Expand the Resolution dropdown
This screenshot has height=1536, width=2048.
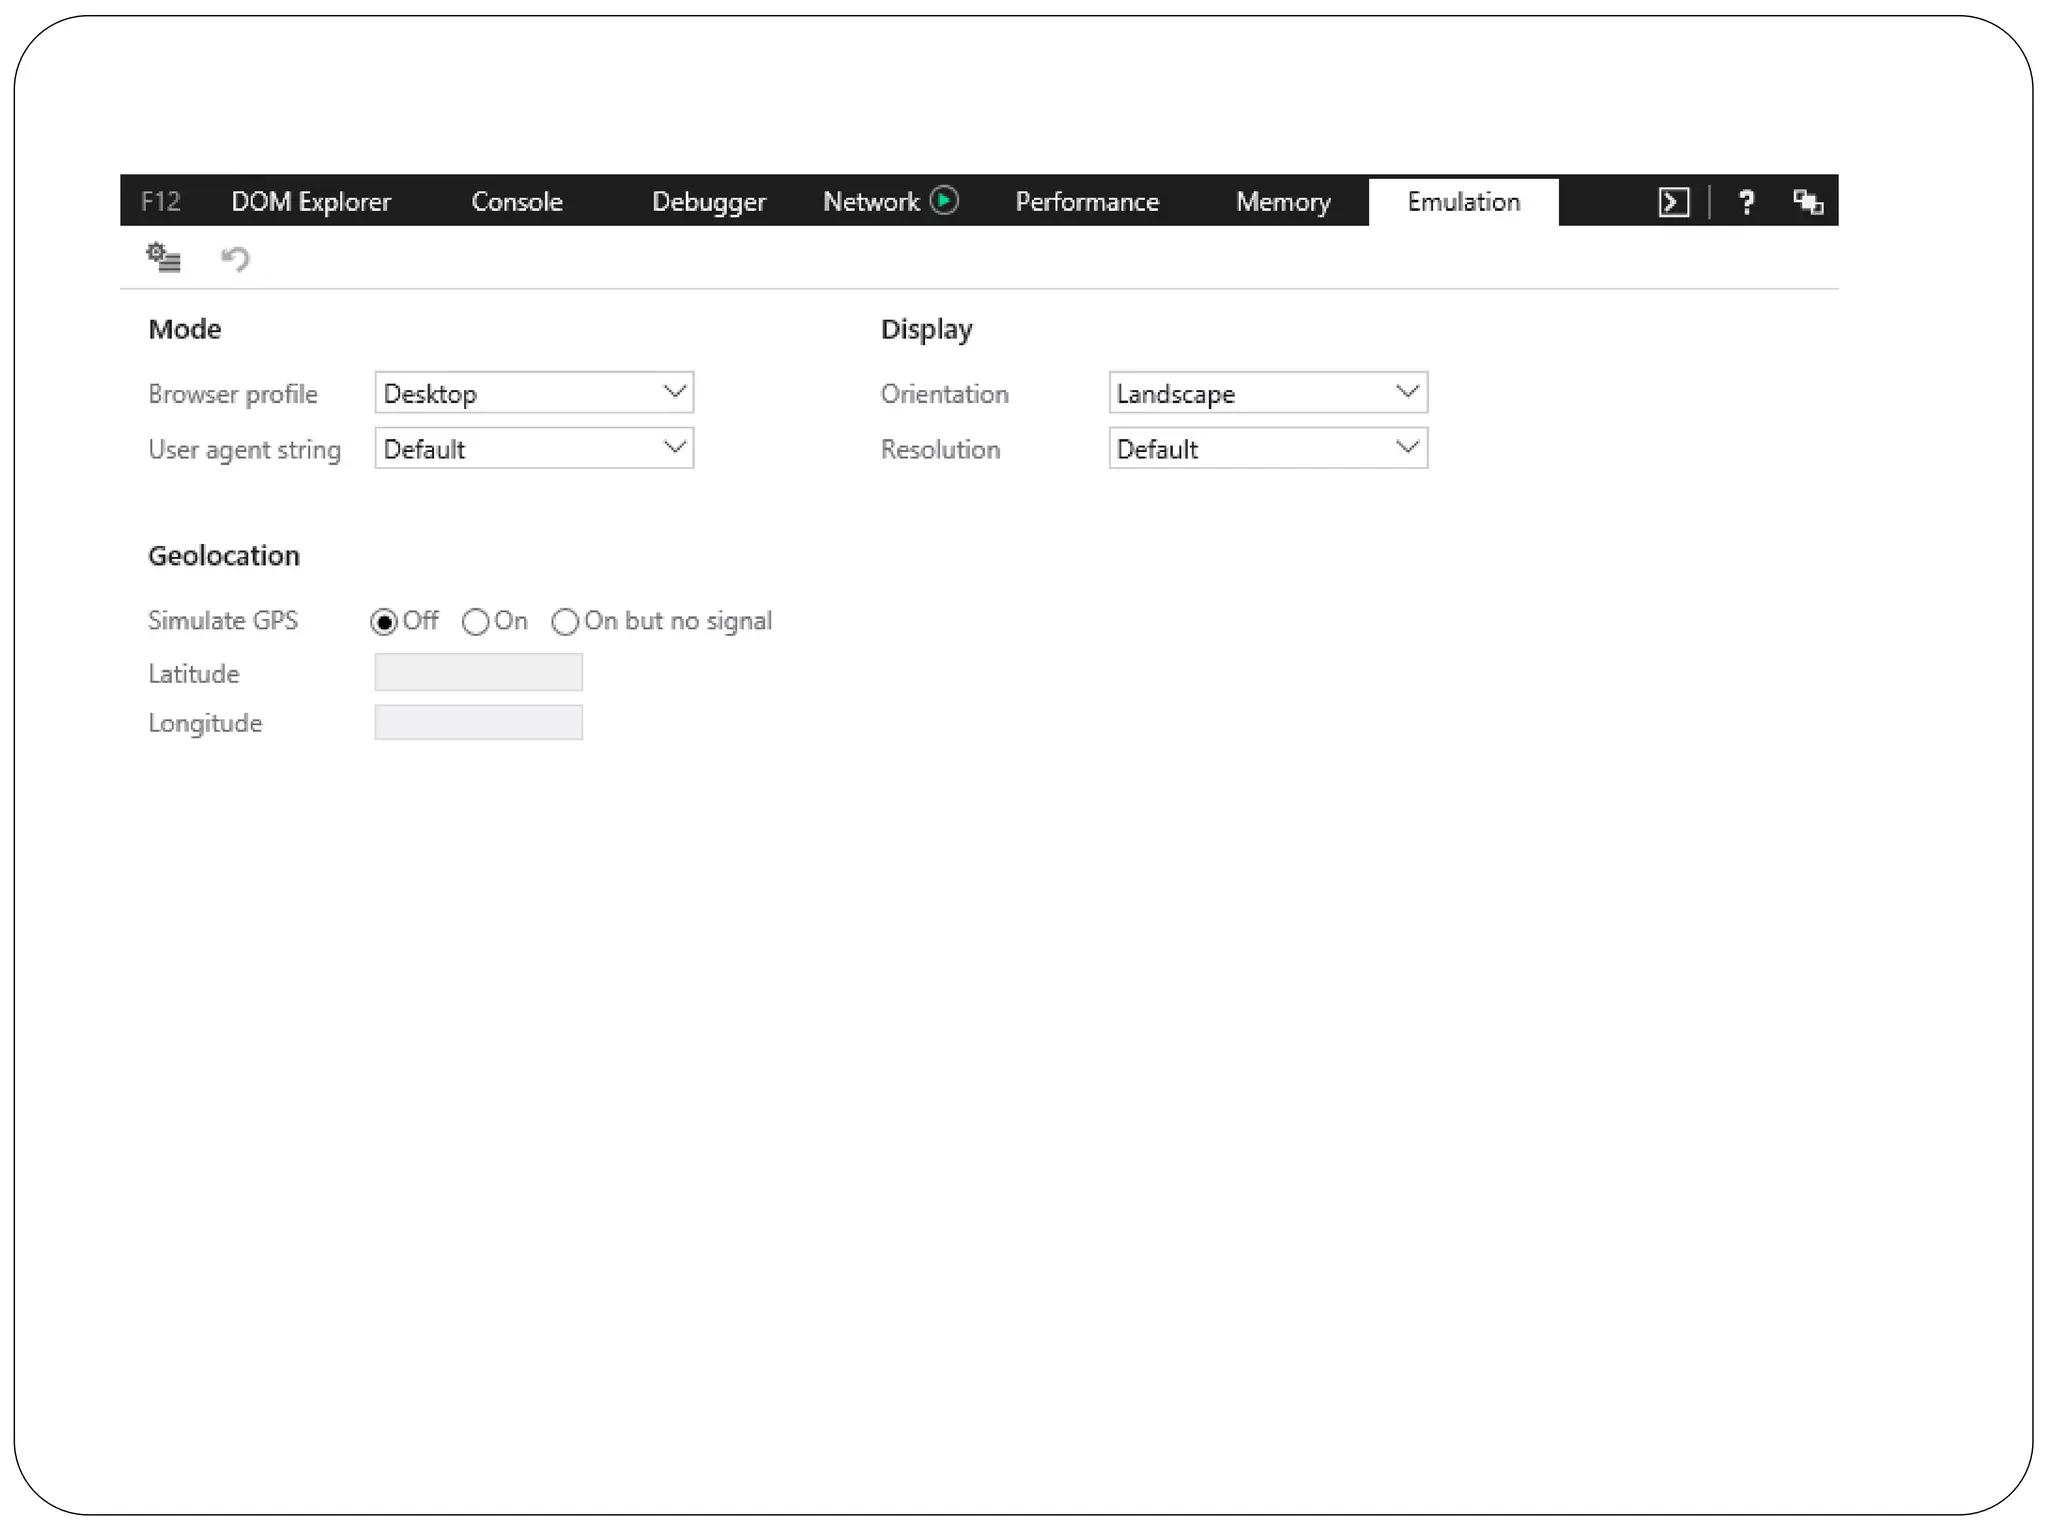[1267, 449]
